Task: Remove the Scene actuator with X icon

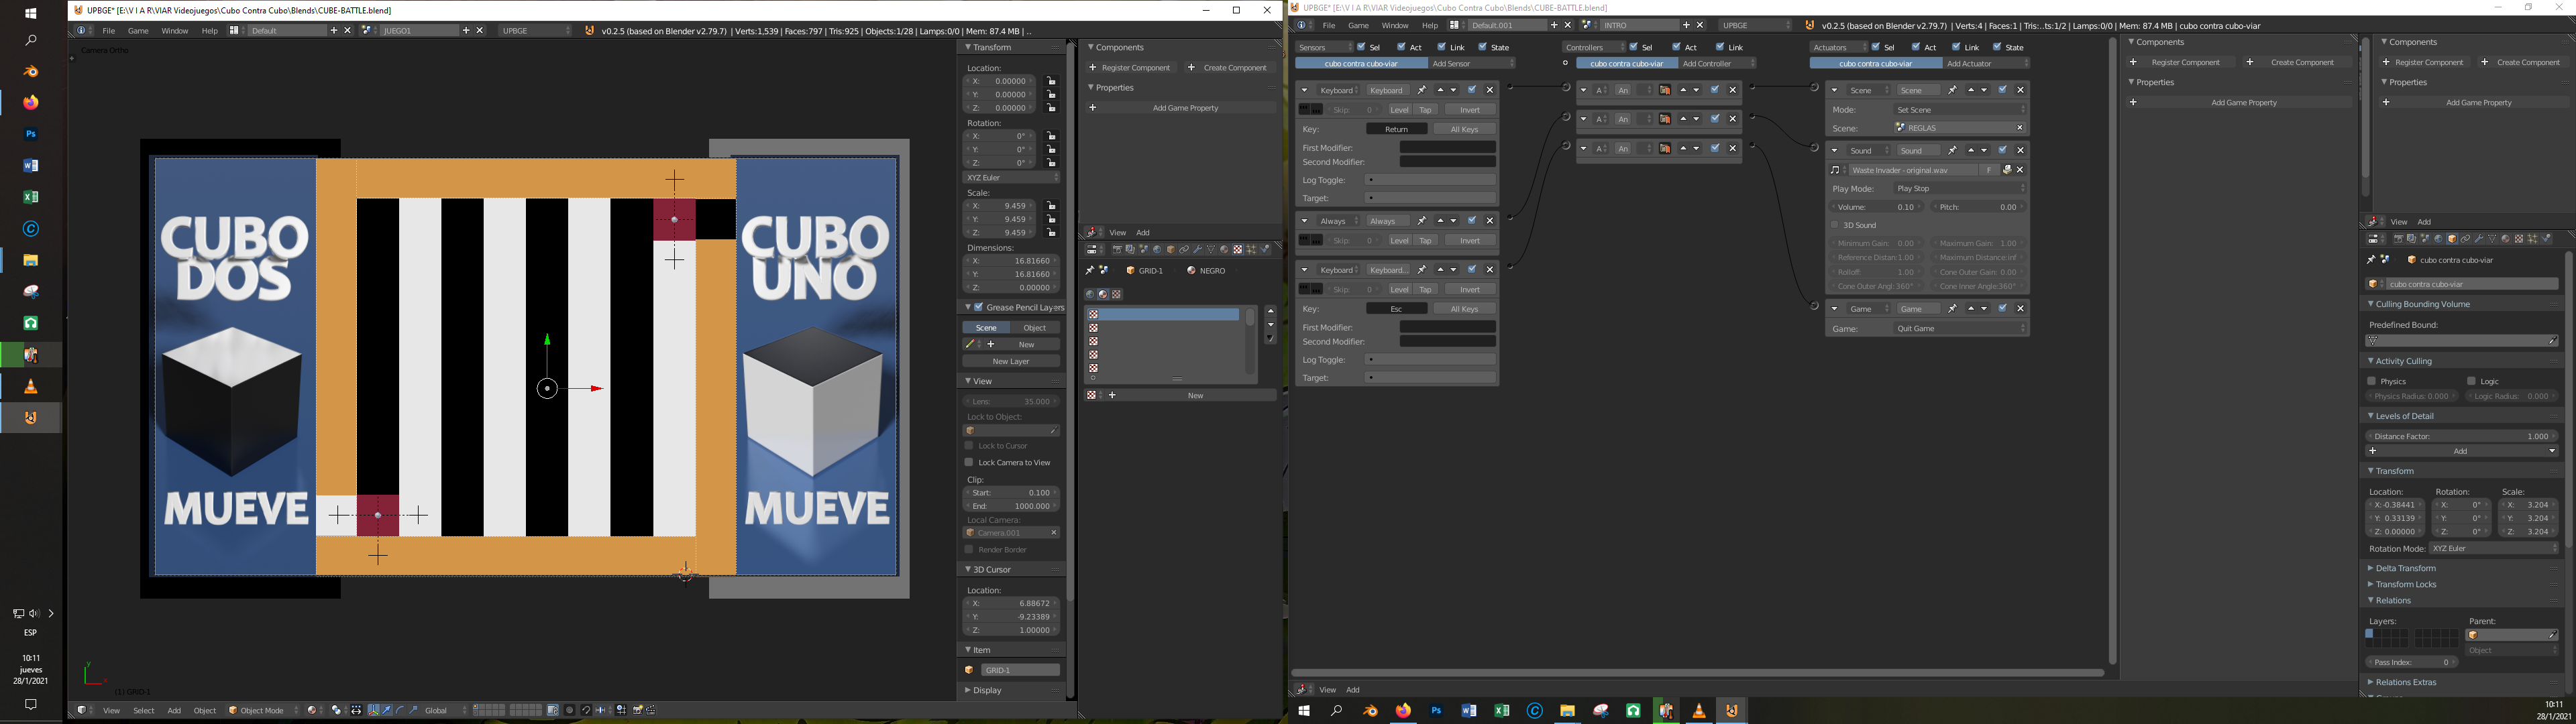Action: tap(2021, 91)
